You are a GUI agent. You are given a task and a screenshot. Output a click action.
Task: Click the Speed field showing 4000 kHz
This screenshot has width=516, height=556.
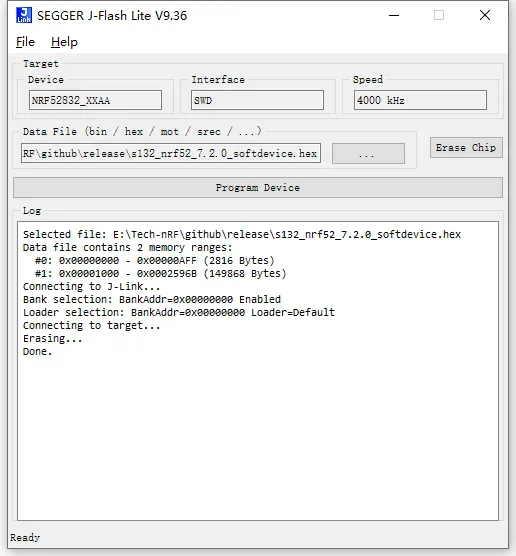tap(420, 100)
